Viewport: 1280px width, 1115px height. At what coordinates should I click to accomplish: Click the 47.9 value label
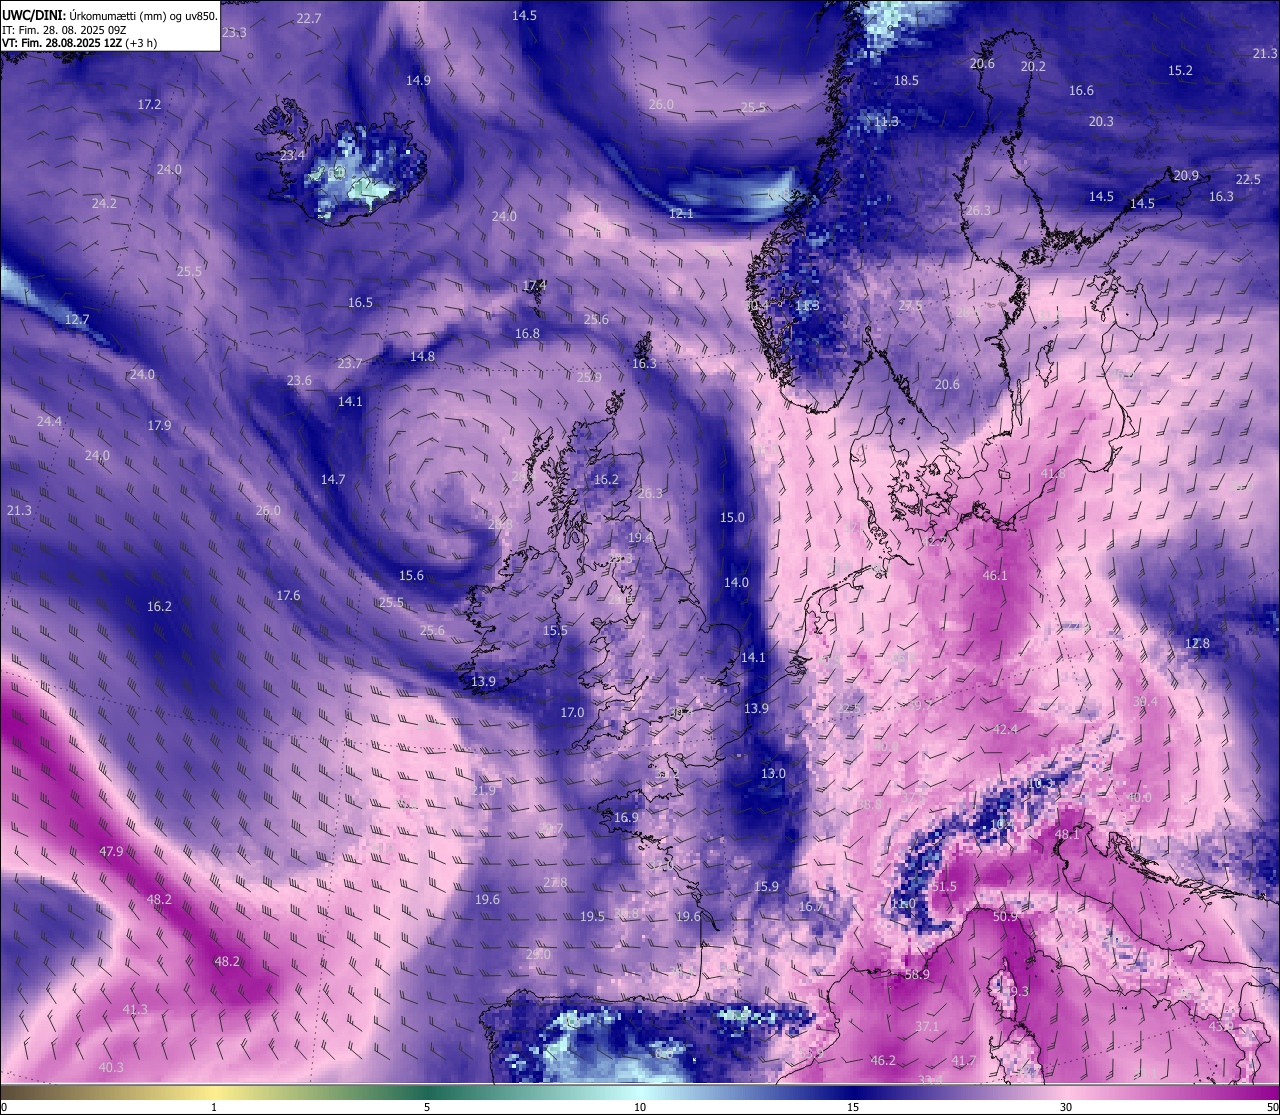[111, 852]
